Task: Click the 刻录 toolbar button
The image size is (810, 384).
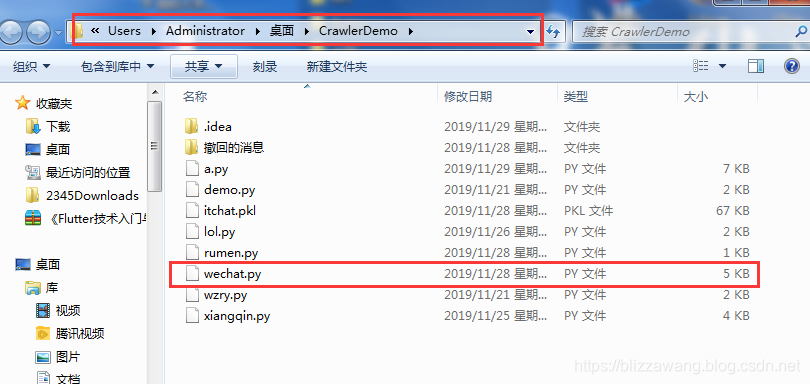Action: 265,66
